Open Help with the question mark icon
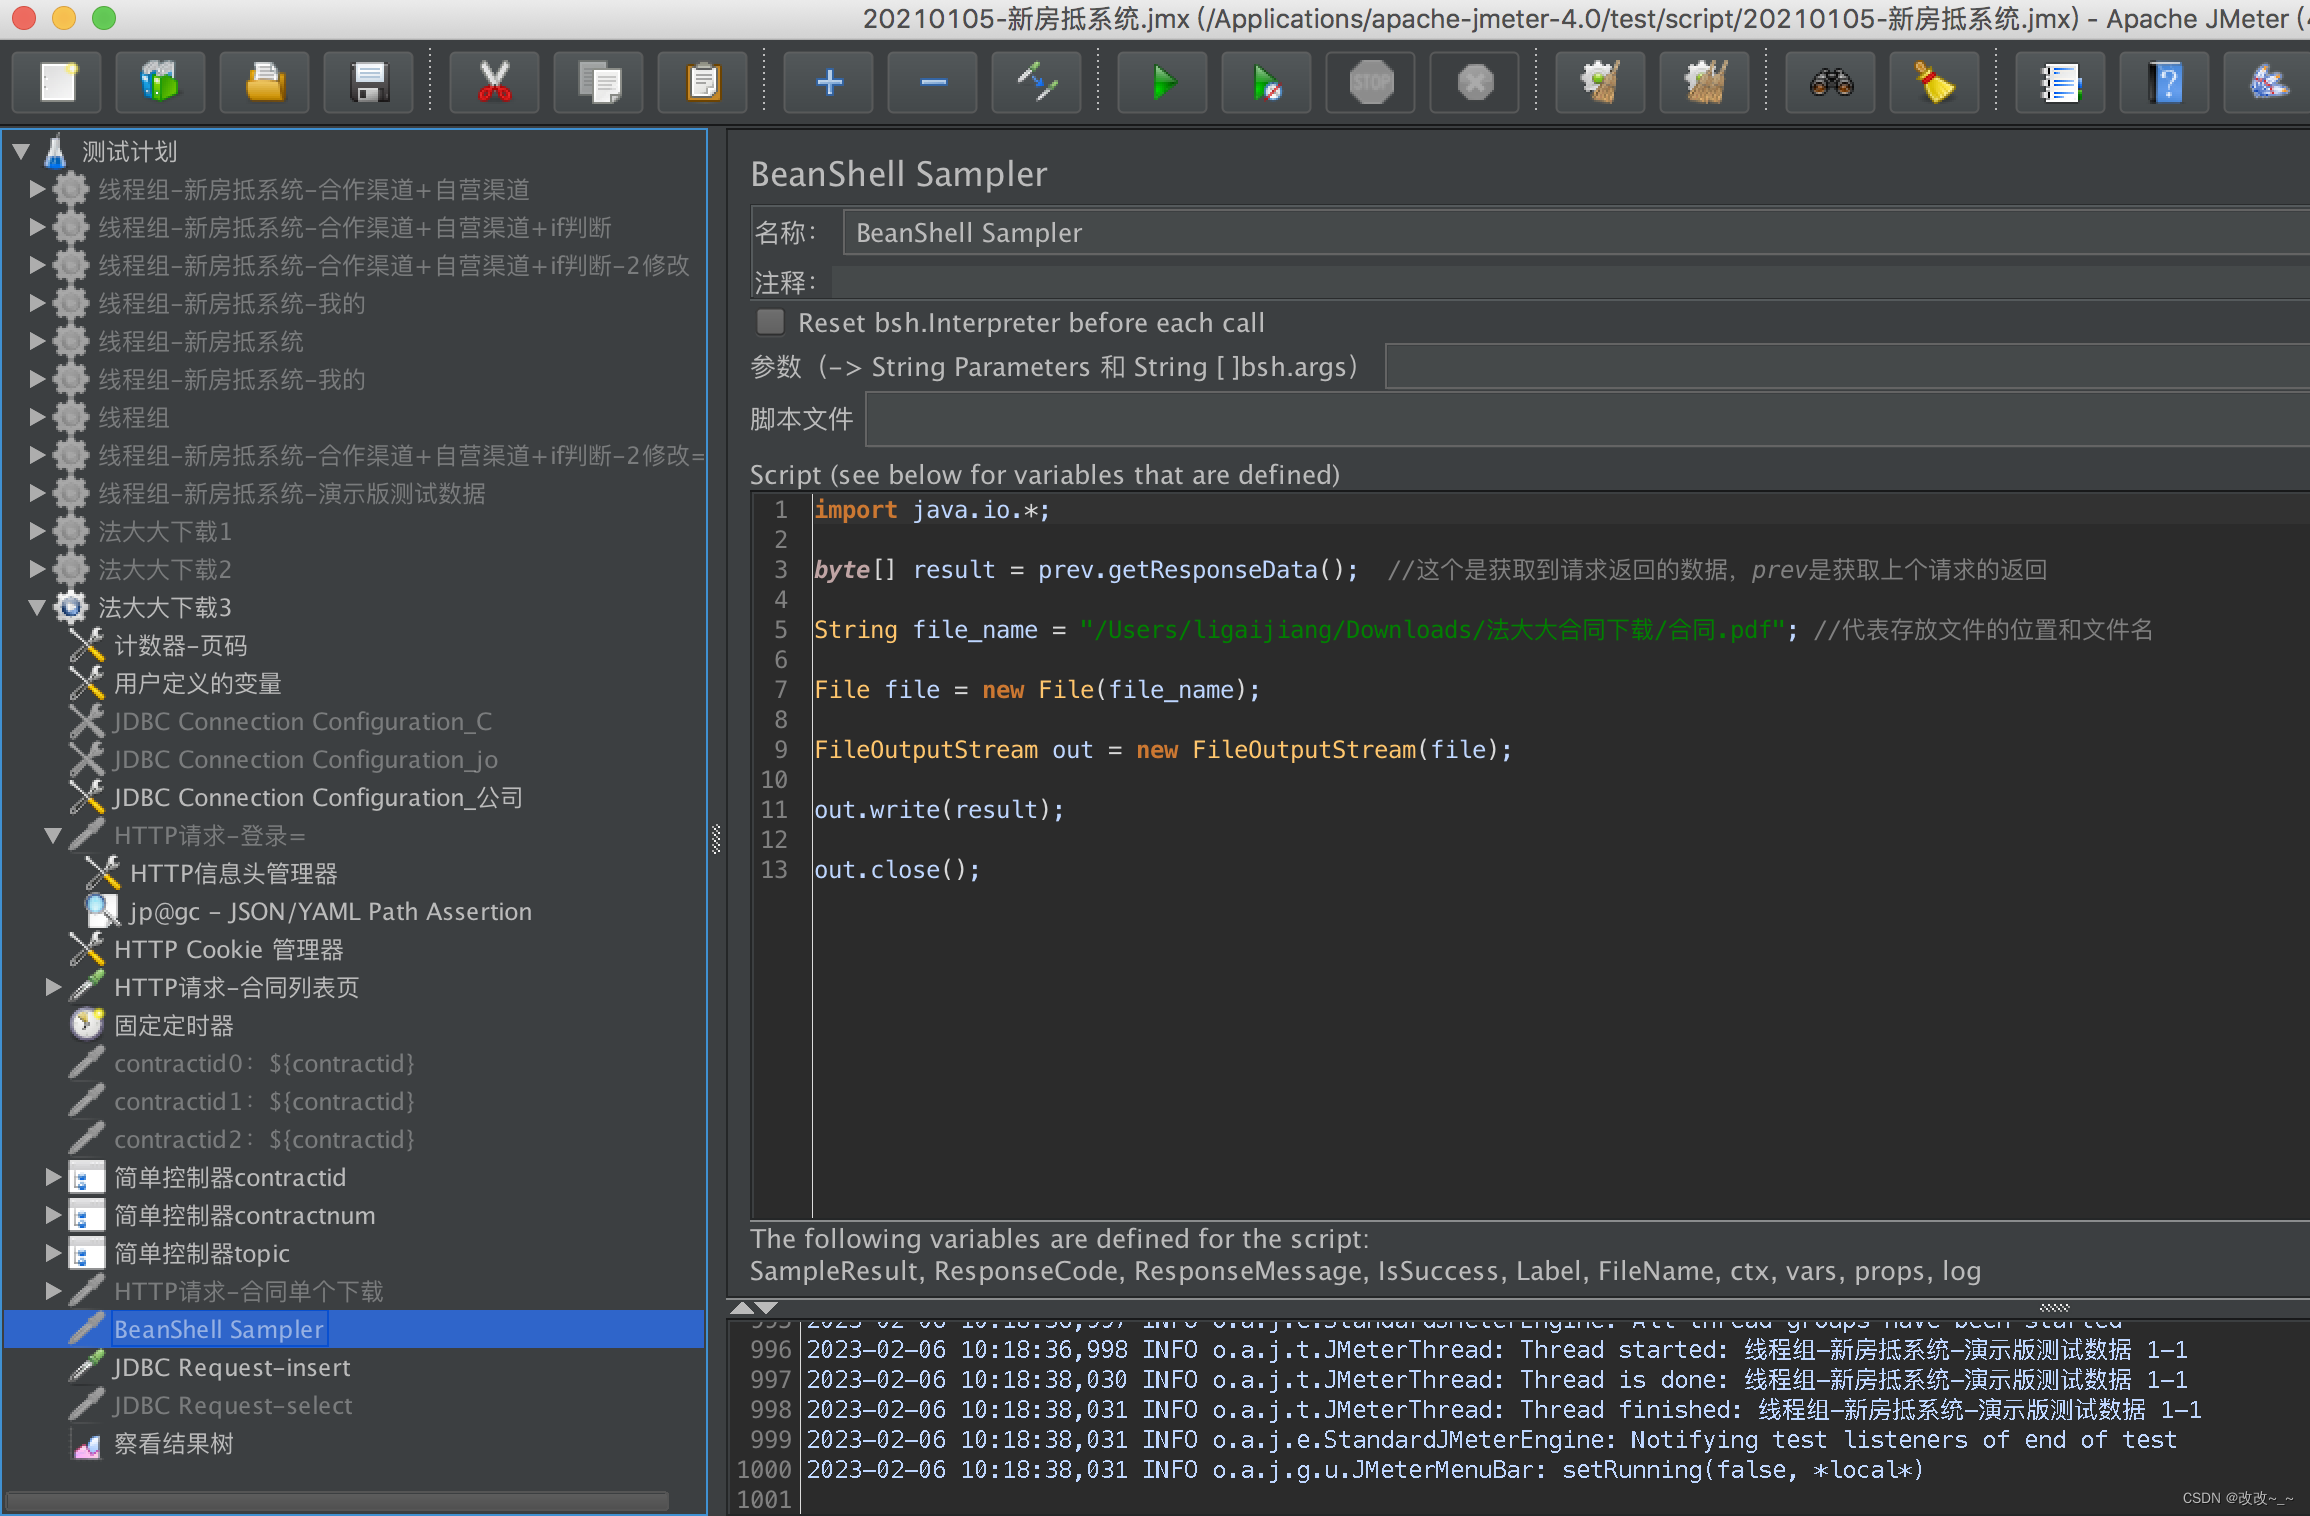Image resolution: width=2310 pixels, height=1516 pixels. (x=2165, y=82)
